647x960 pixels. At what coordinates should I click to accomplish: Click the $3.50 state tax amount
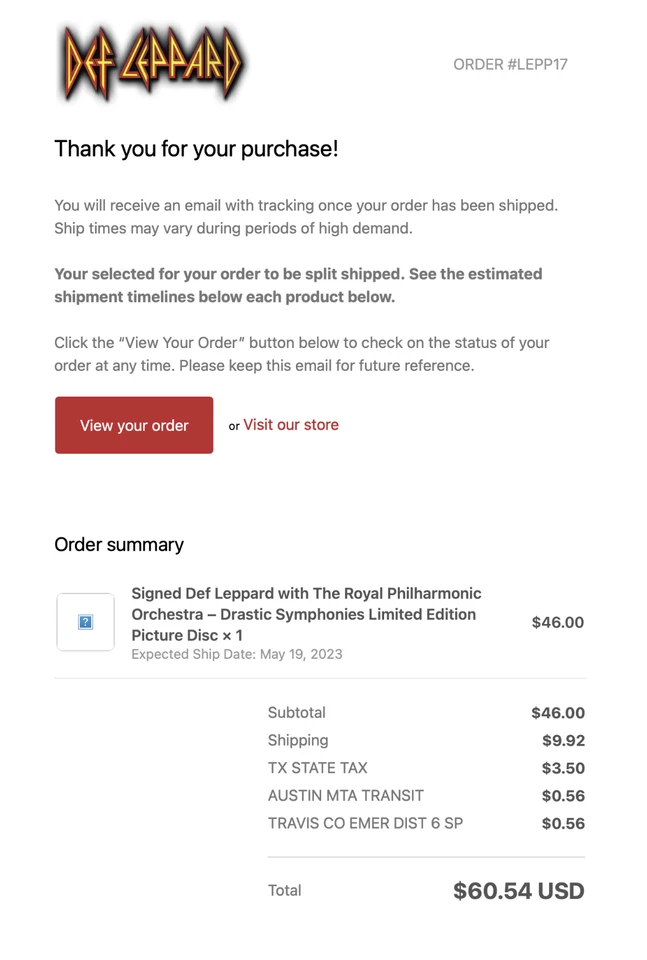563,769
